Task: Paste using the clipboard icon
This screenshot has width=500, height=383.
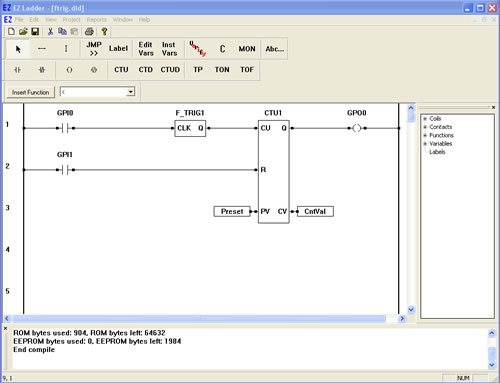Action: [74, 31]
